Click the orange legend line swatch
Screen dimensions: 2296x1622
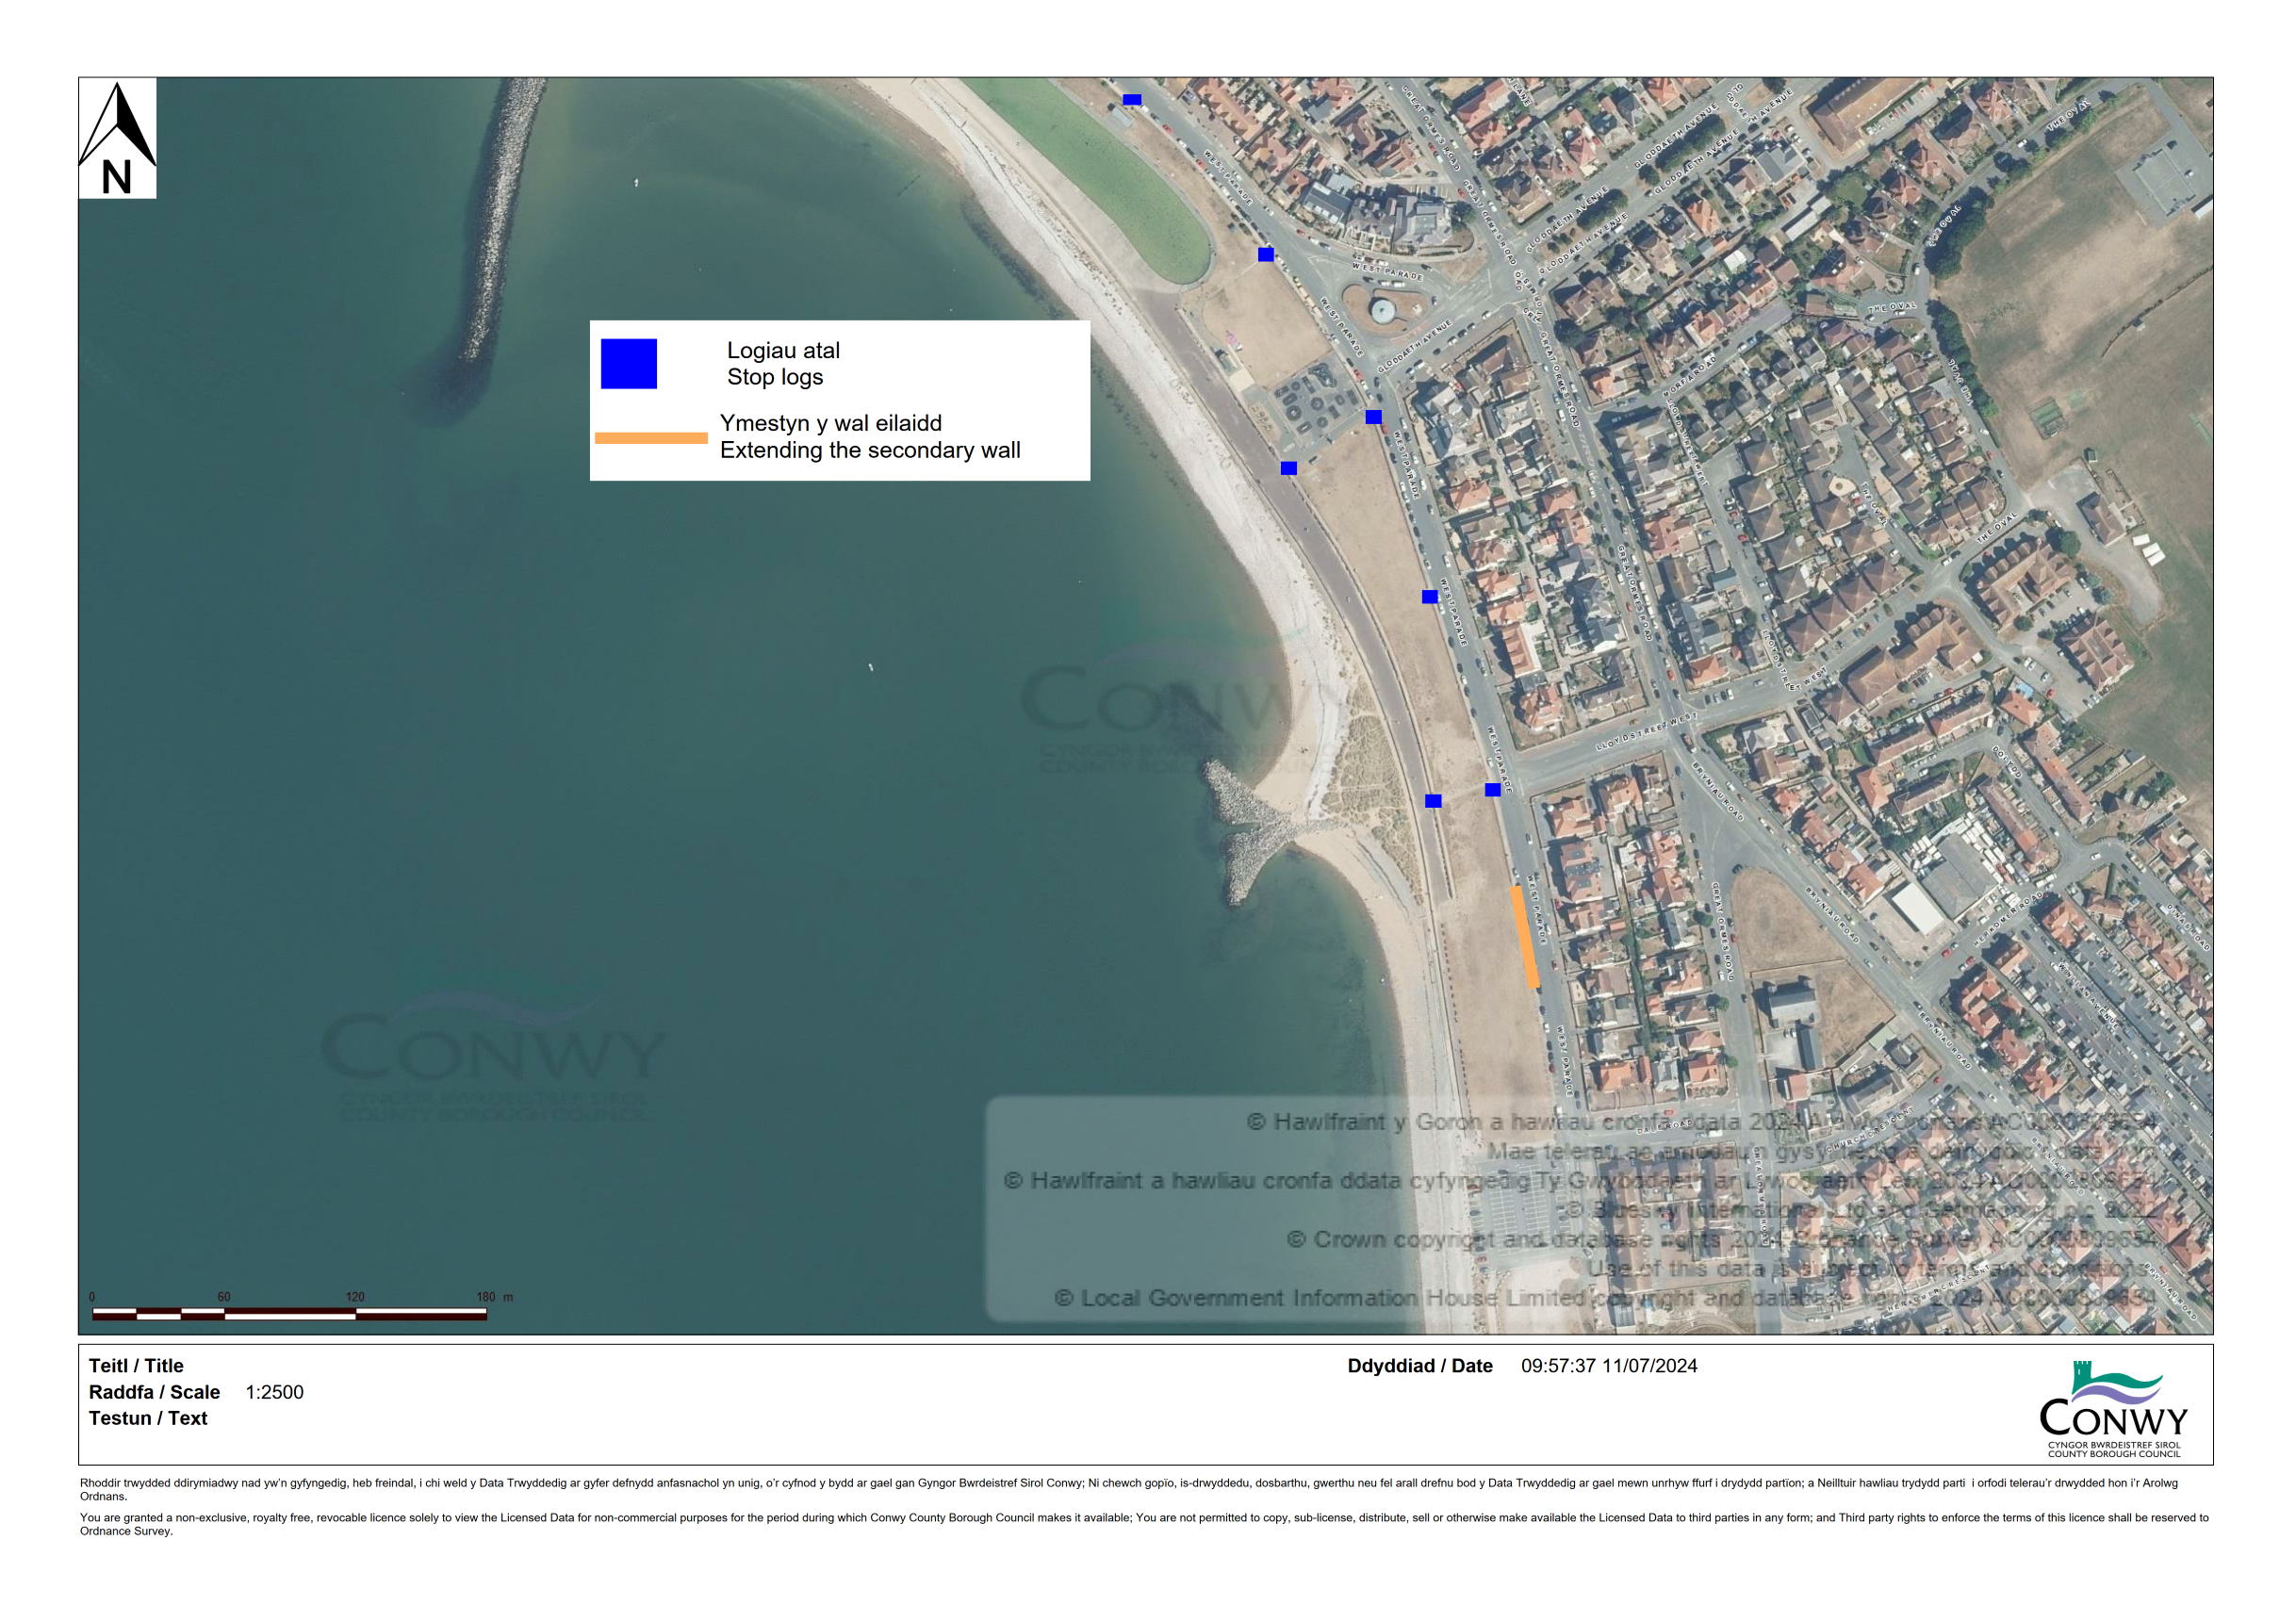point(651,438)
